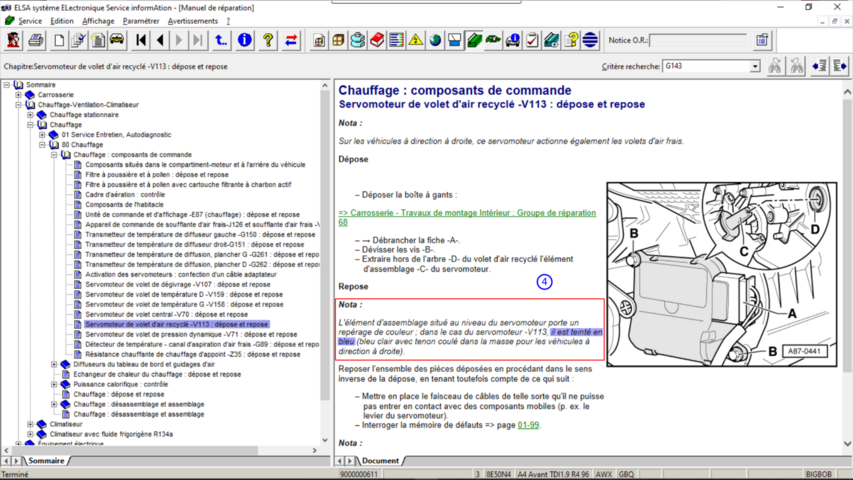Click the blue up-level arrow icon
The width and height of the screenshot is (853, 480).
(221, 40)
